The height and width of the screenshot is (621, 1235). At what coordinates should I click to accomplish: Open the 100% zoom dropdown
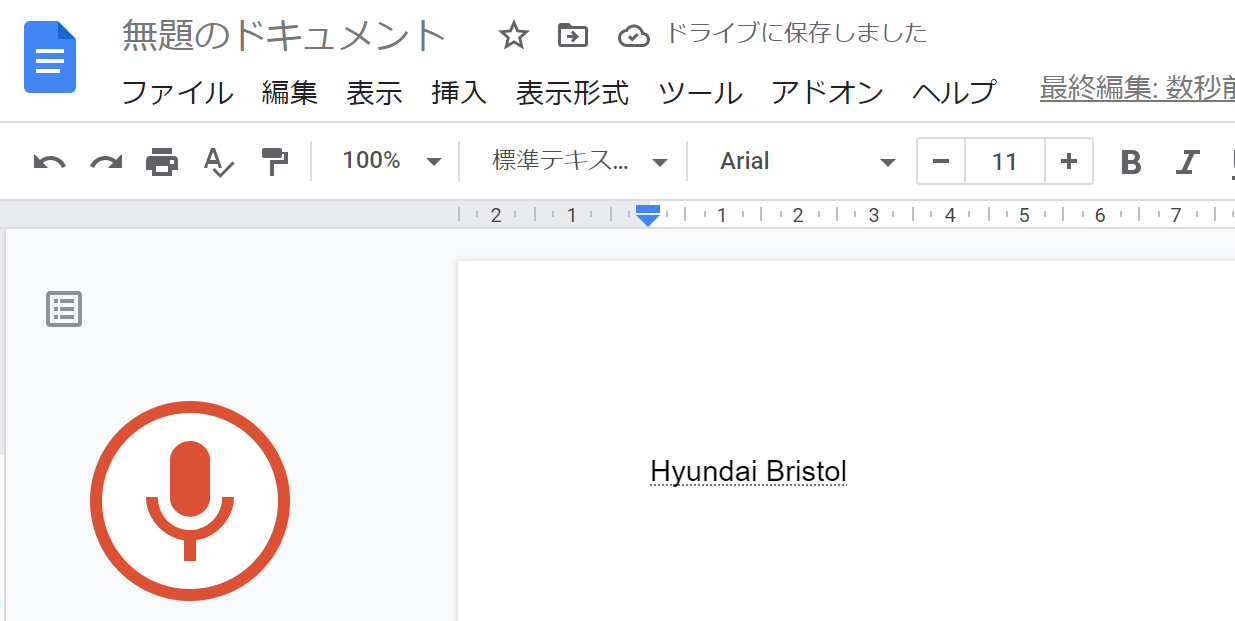[391, 161]
